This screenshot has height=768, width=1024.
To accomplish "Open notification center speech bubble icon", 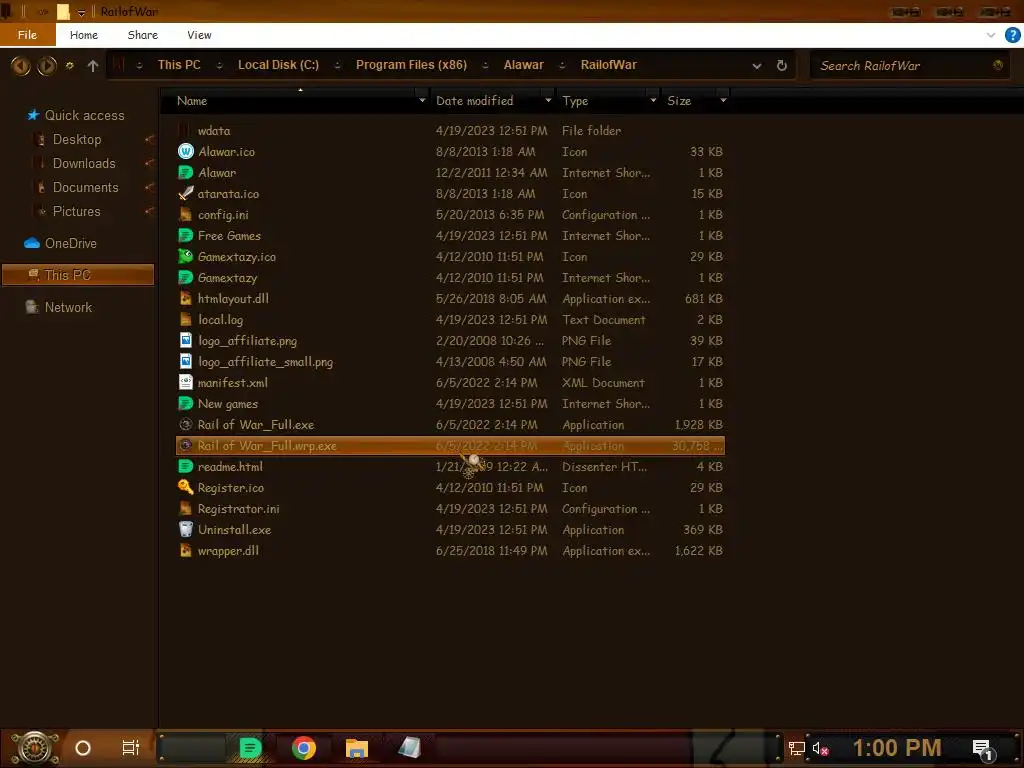I will pyautogui.click(x=982, y=748).
